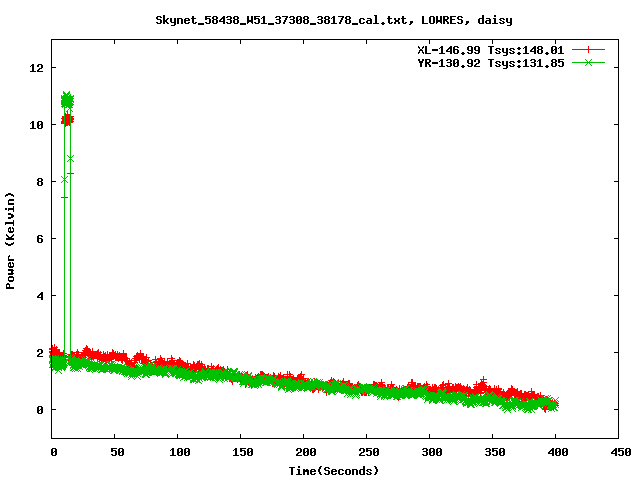Click the x-axis tick label 200
The height and width of the screenshot is (480, 640).
[306, 452]
